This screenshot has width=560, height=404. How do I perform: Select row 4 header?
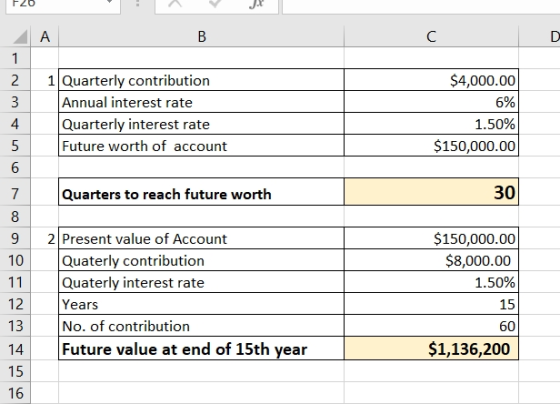(15, 124)
